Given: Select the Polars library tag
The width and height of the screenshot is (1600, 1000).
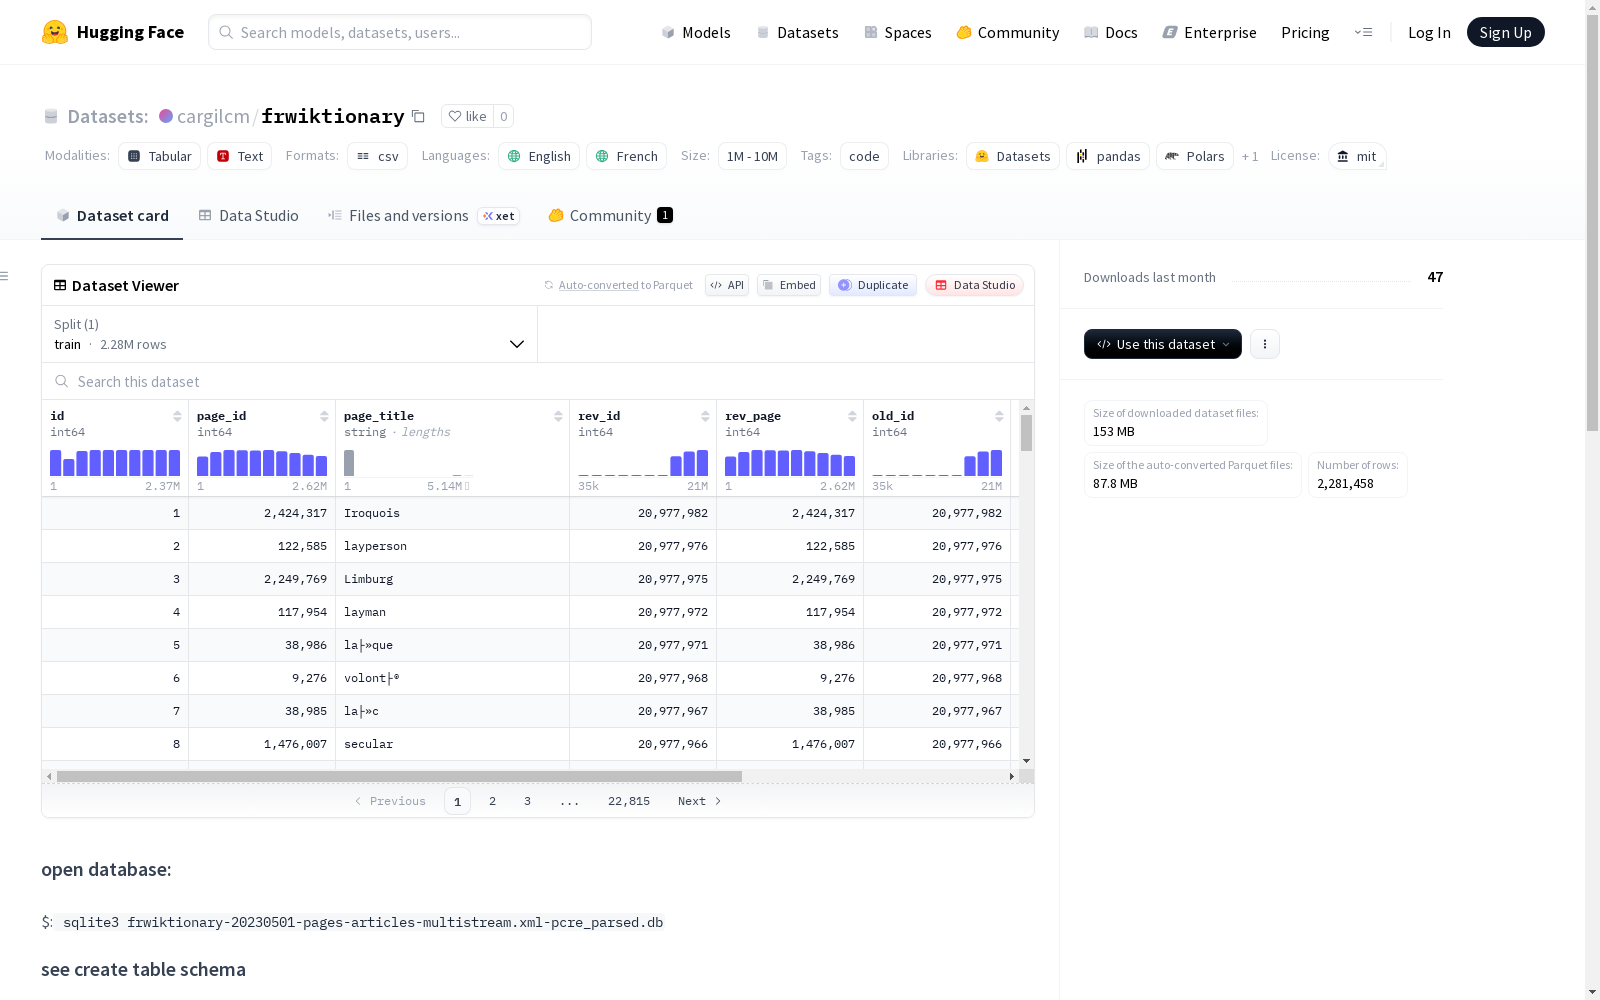Looking at the screenshot, I should point(1195,156).
